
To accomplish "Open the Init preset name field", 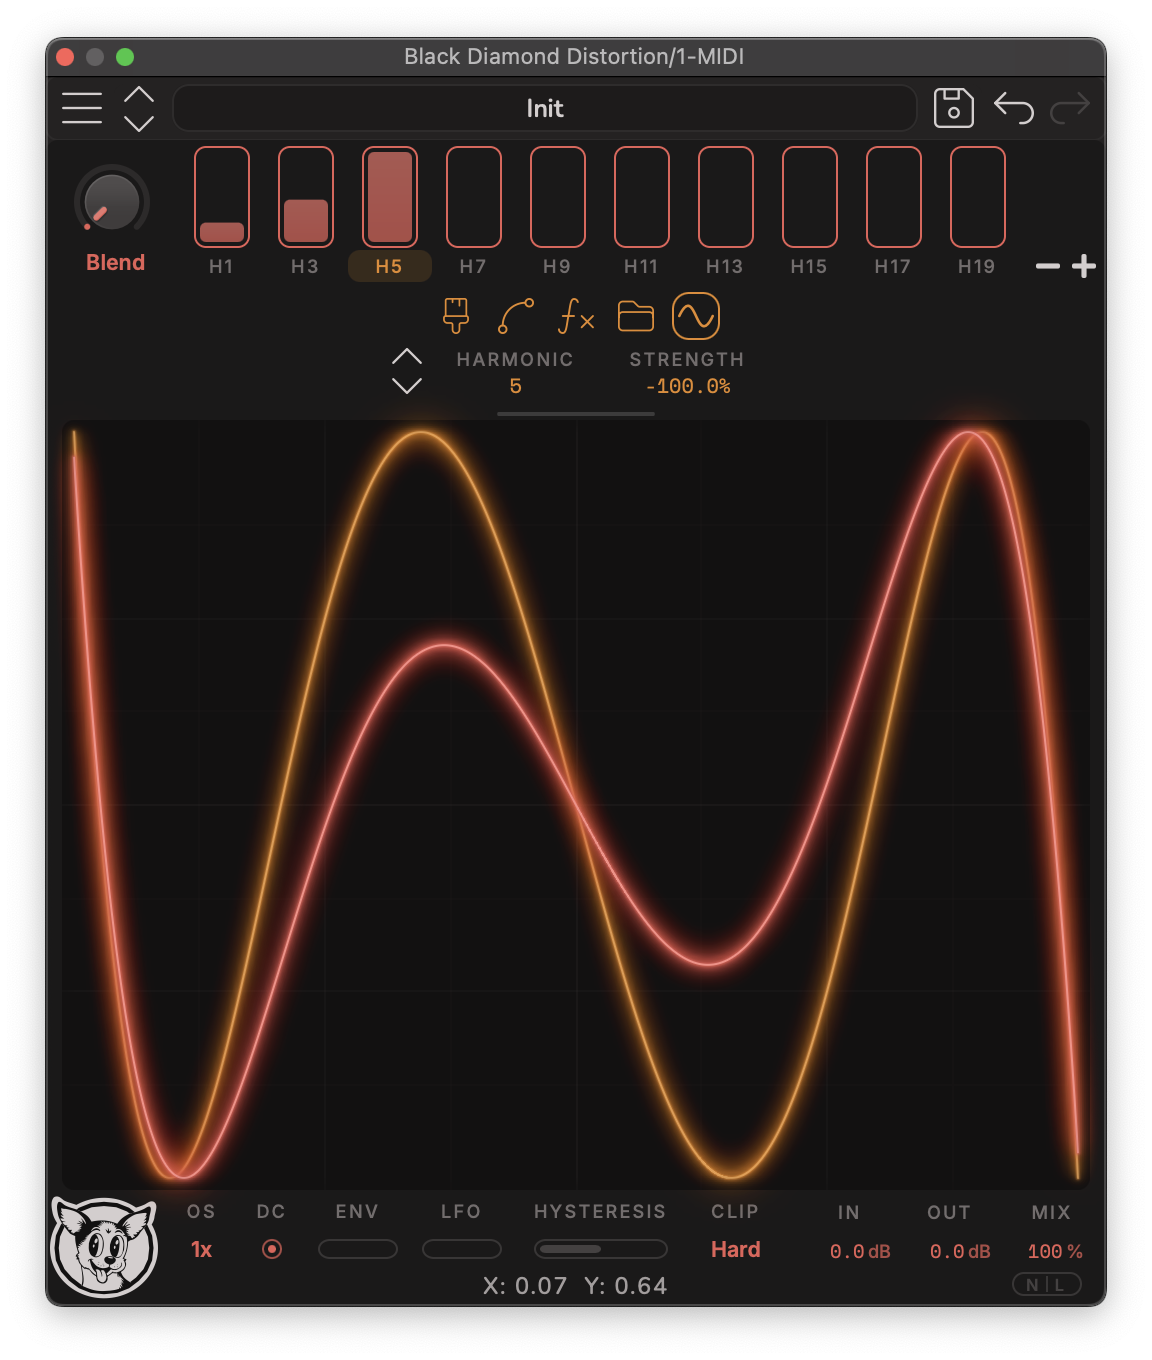I will [545, 108].
